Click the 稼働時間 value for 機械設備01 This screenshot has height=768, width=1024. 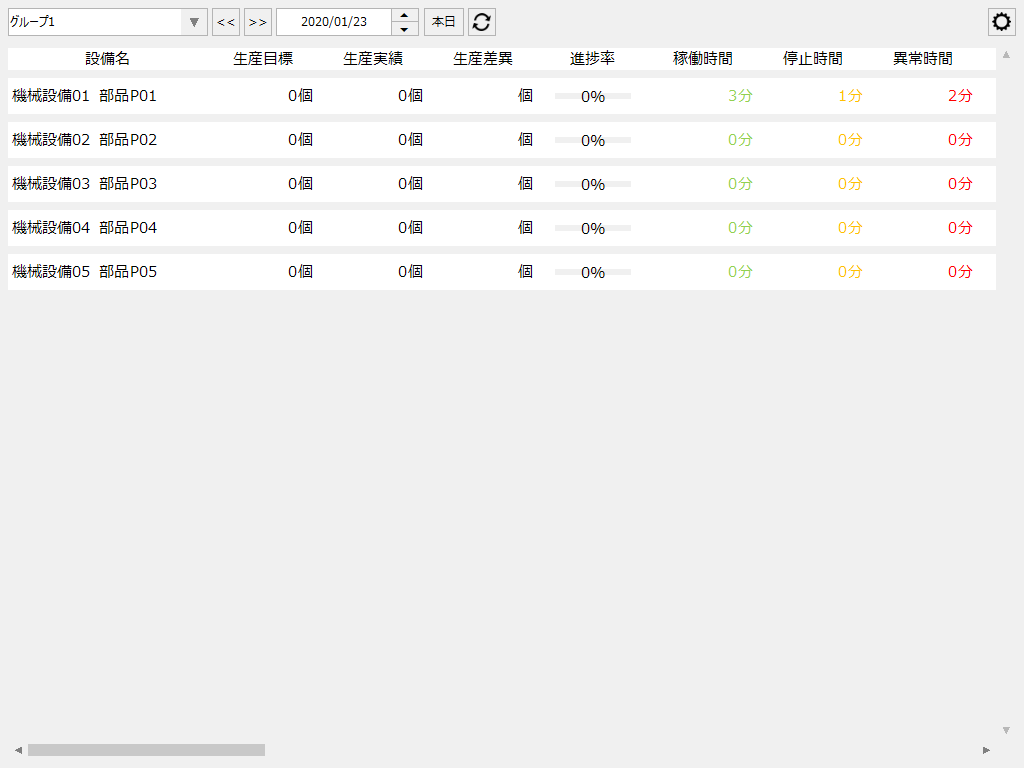point(739,95)
